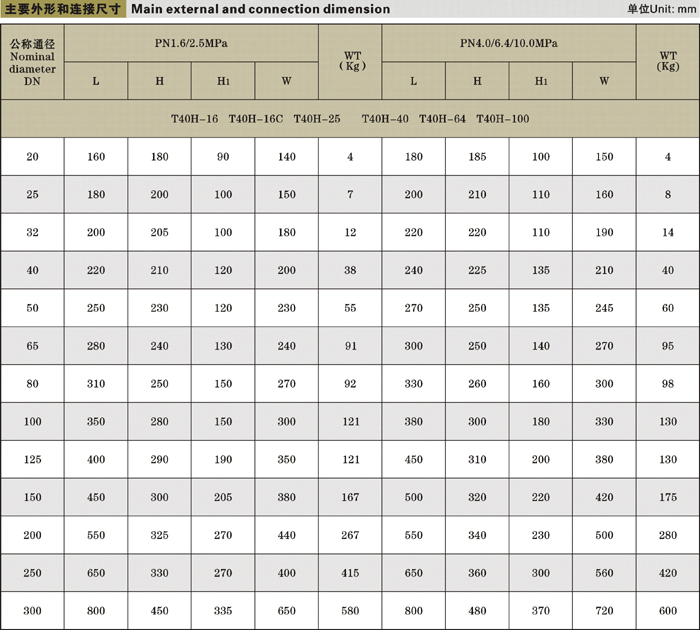Select the PN1.6/2.5MPa group header
The width and height of the screenshot is (700, 630).
pyautogui.click(x=191, y=43)
